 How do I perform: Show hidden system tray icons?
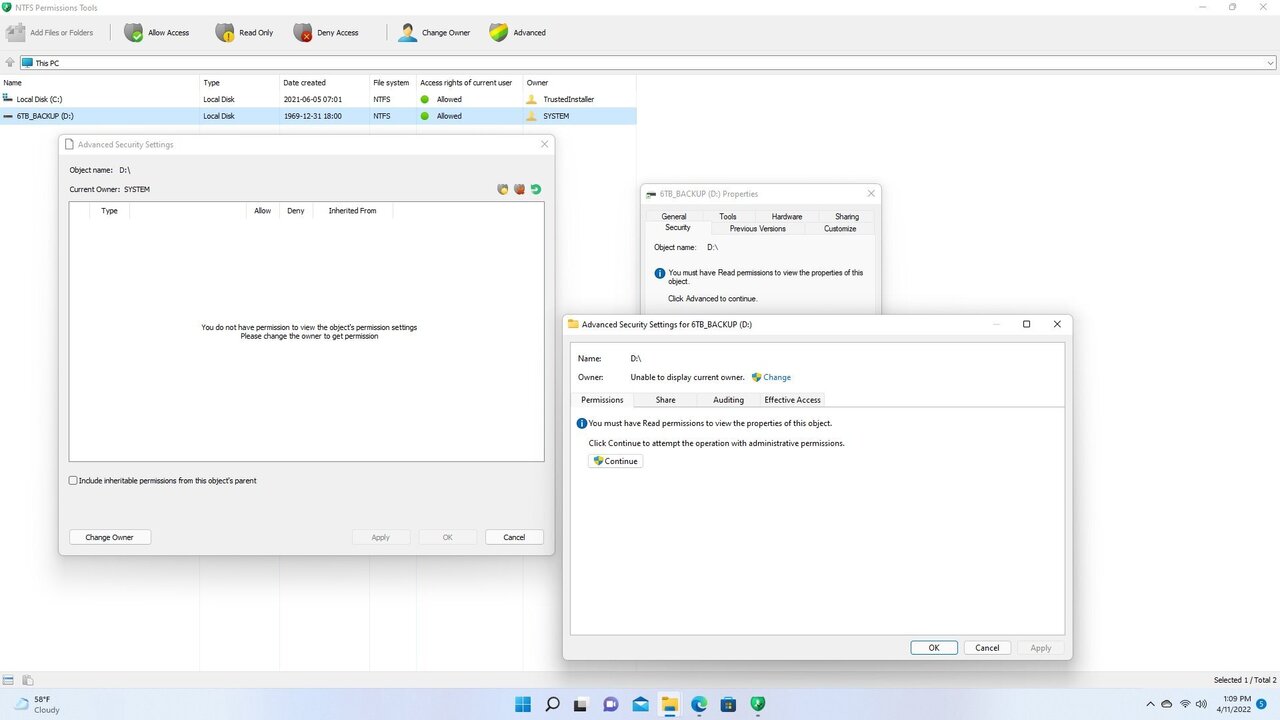pos(1150,704)
